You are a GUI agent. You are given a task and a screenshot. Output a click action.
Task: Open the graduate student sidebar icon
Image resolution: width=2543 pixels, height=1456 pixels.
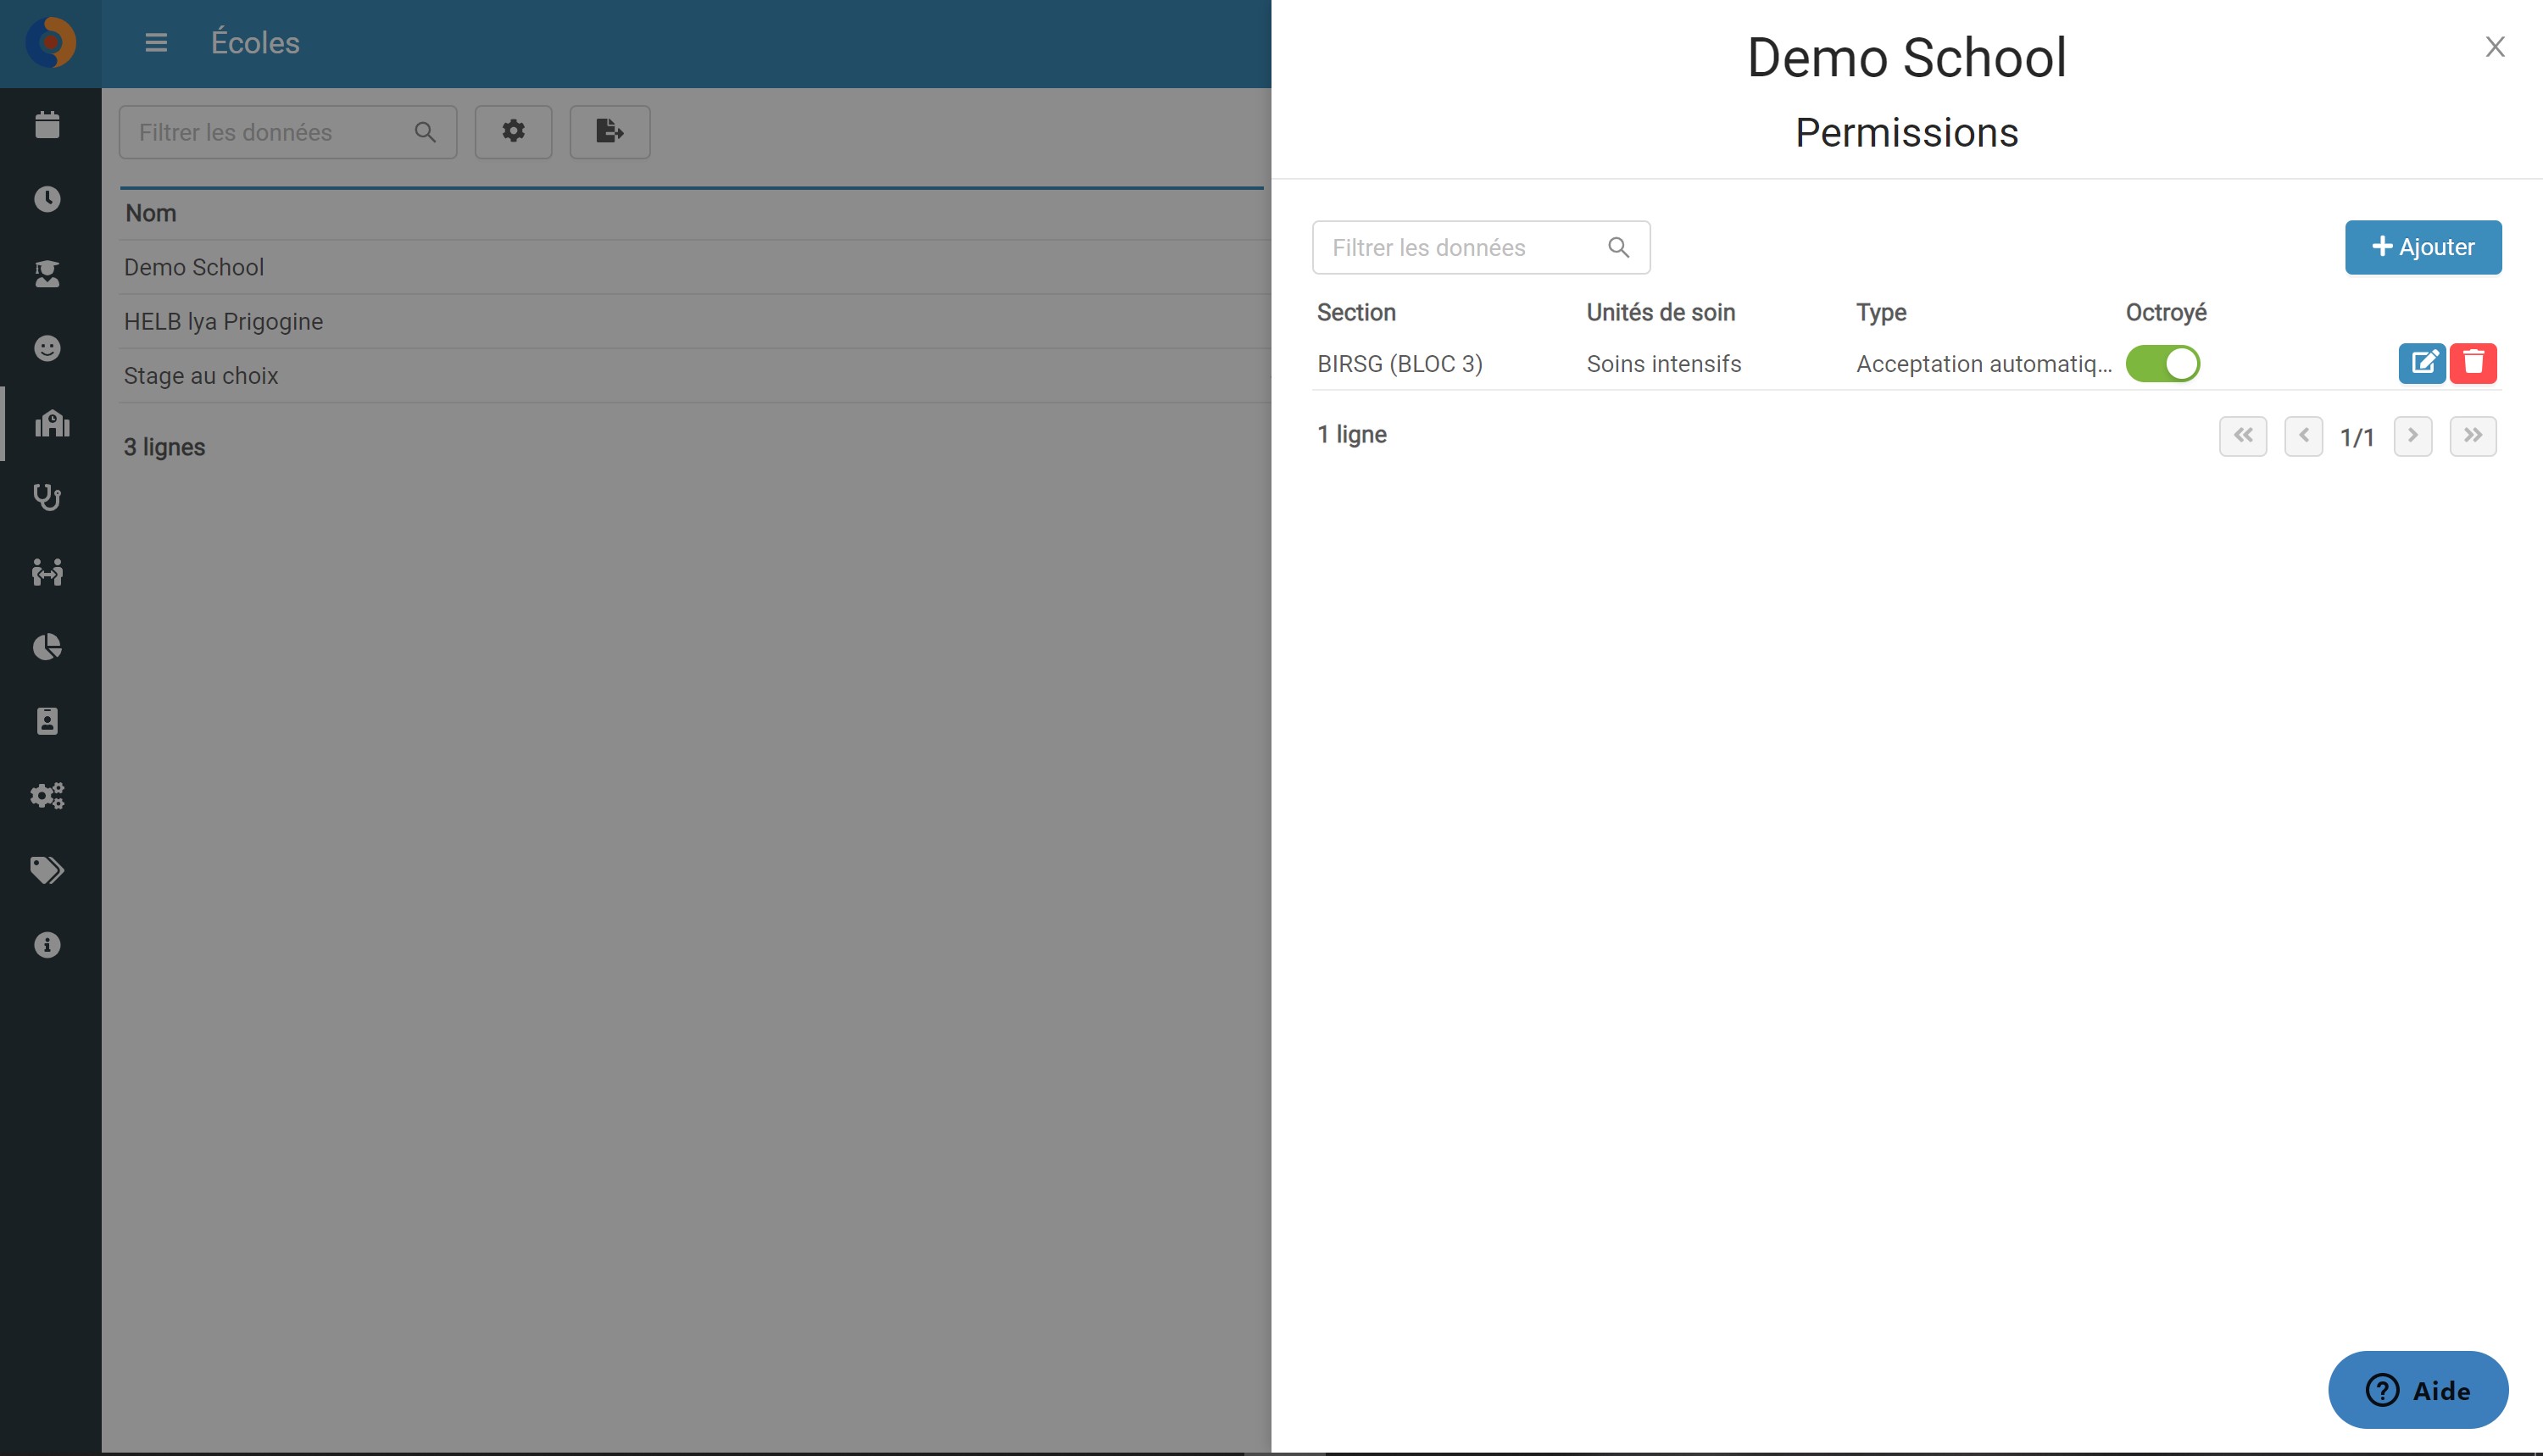click(47, 274)
